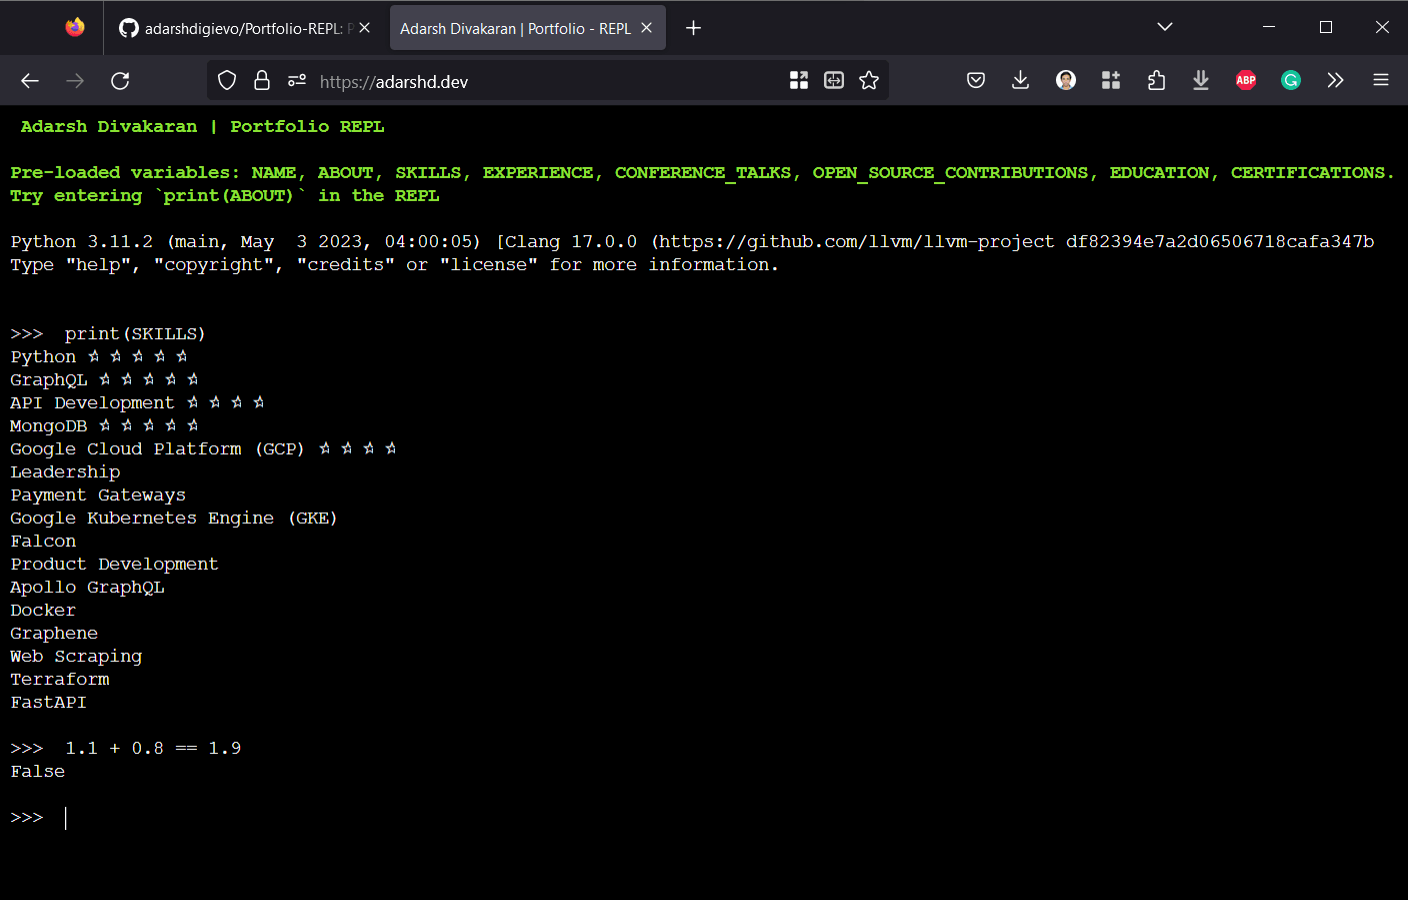
Task: Click the 'Product Development' line
Action: [114, 564]
